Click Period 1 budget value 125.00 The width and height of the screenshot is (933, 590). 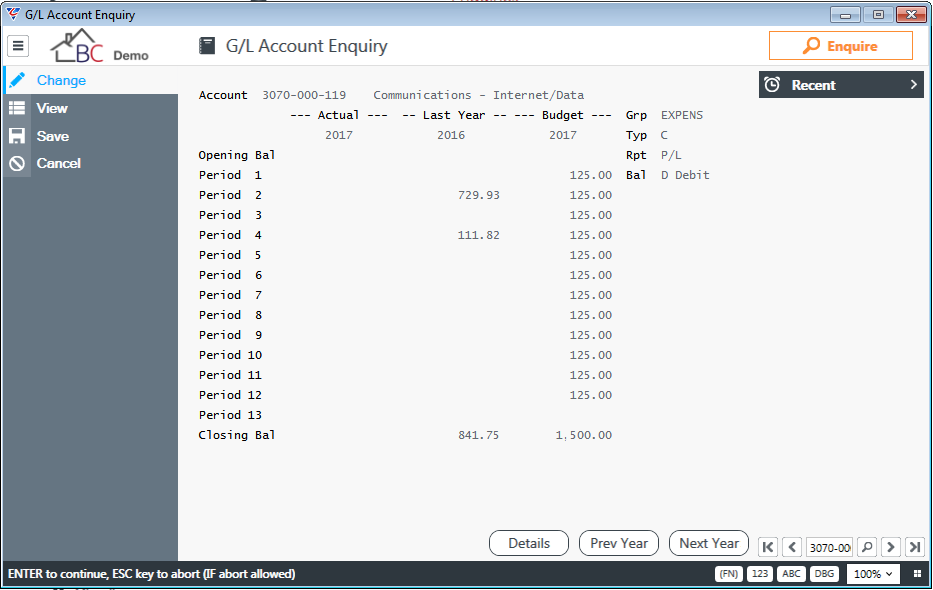[x=590, y=175]
